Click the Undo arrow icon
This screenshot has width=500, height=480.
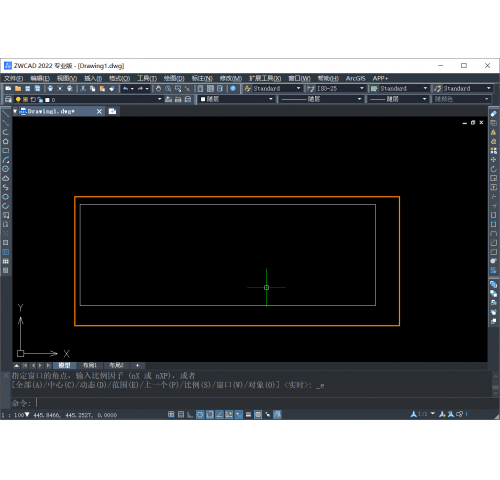[x=126, y=88]
